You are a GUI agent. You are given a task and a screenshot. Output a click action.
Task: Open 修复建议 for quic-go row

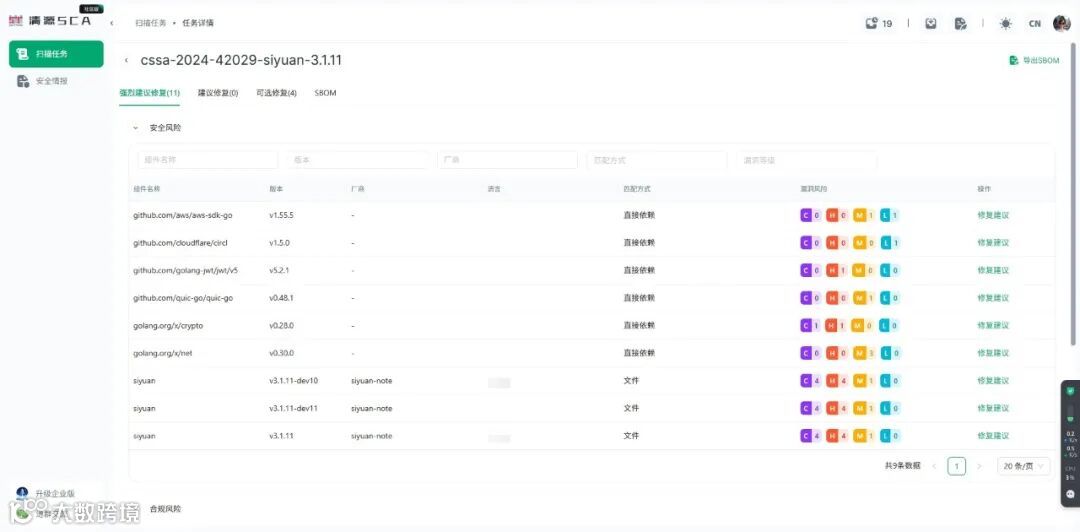coord(993,298)
